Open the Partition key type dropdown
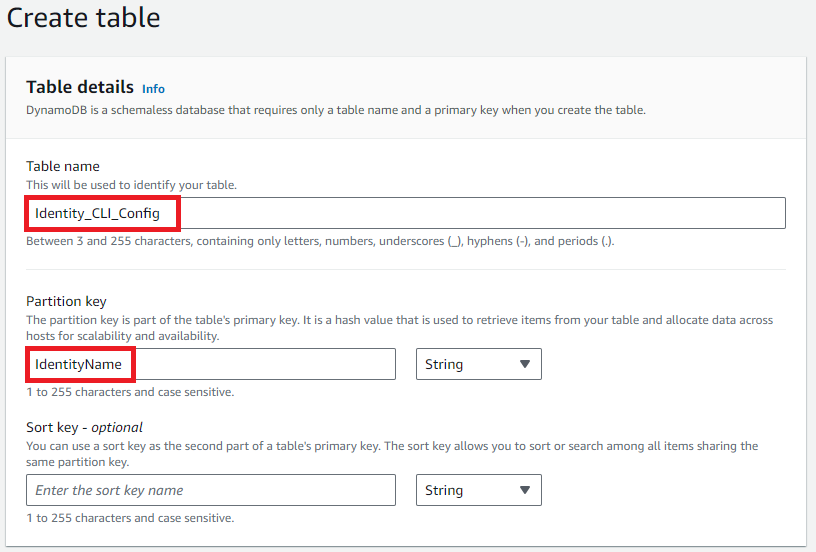The height and width of the screenshot is (552, 816). pos(479,364)
